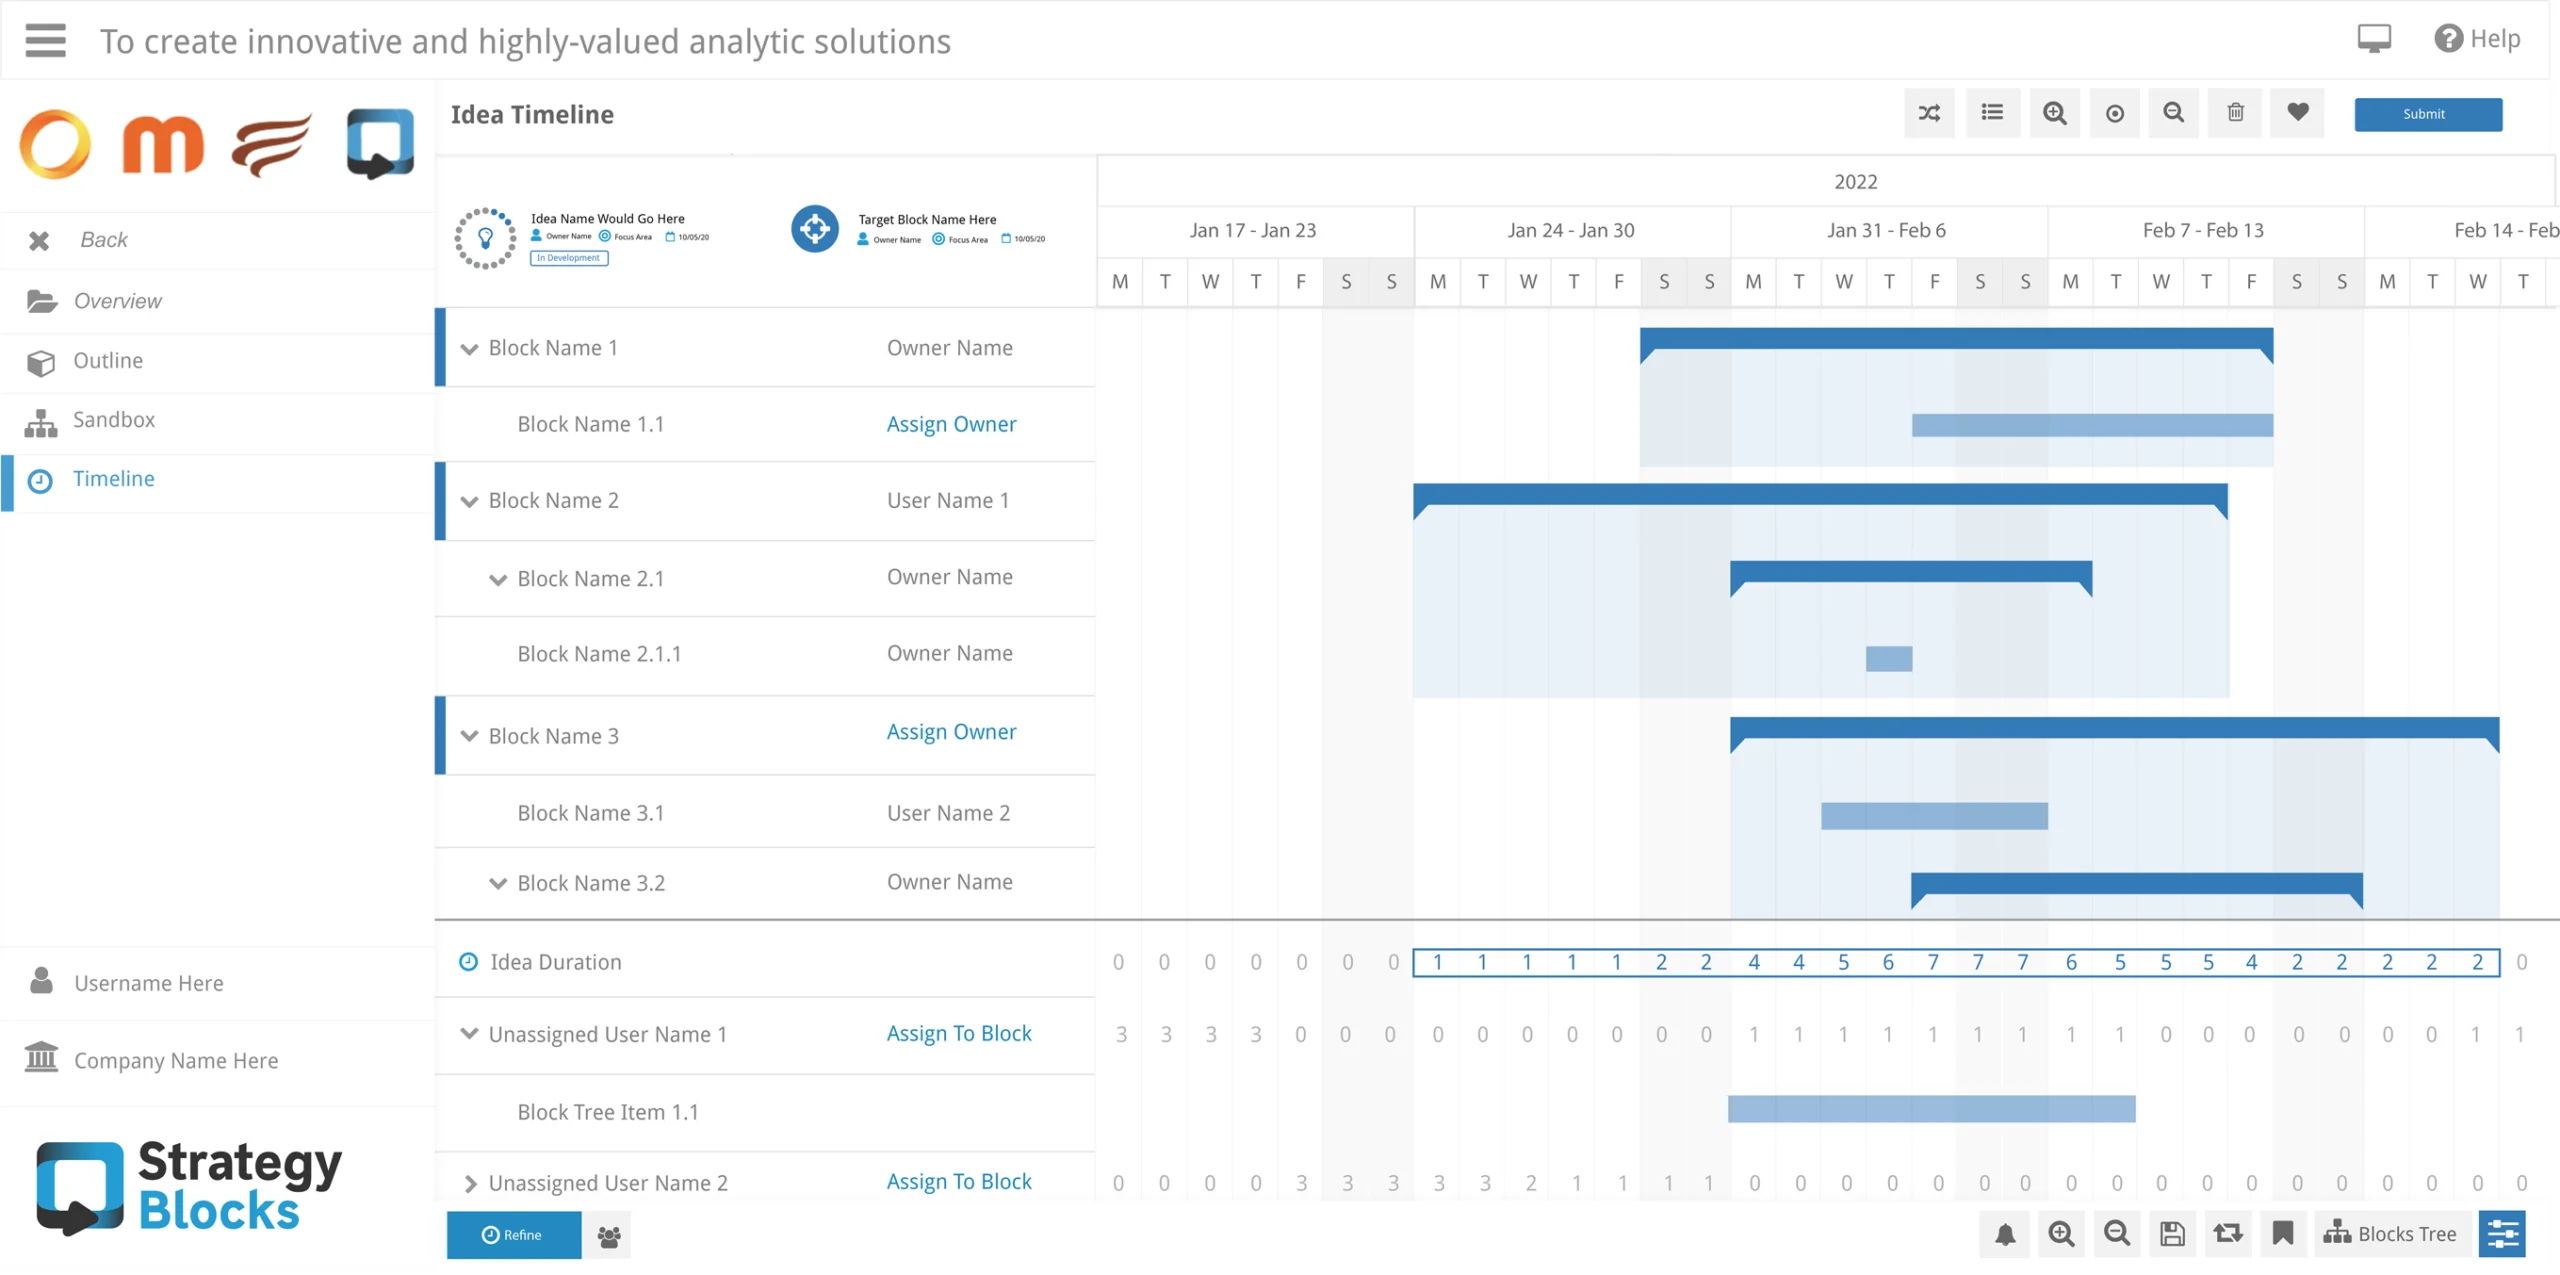The image size is (2560, 1275).
Task: Collapse Block Name 1 row
Action: 469,349
